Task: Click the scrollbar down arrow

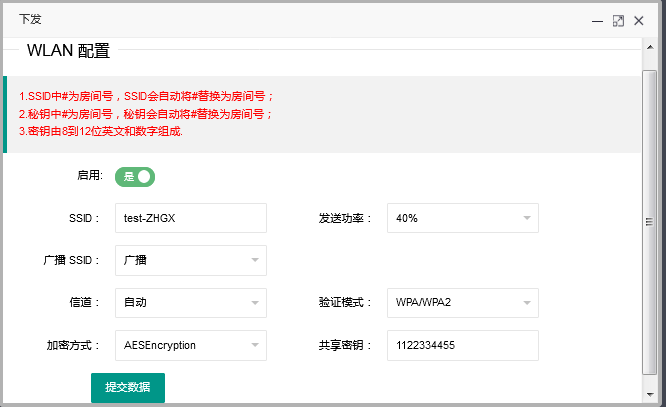Action: tap(648, 396)
